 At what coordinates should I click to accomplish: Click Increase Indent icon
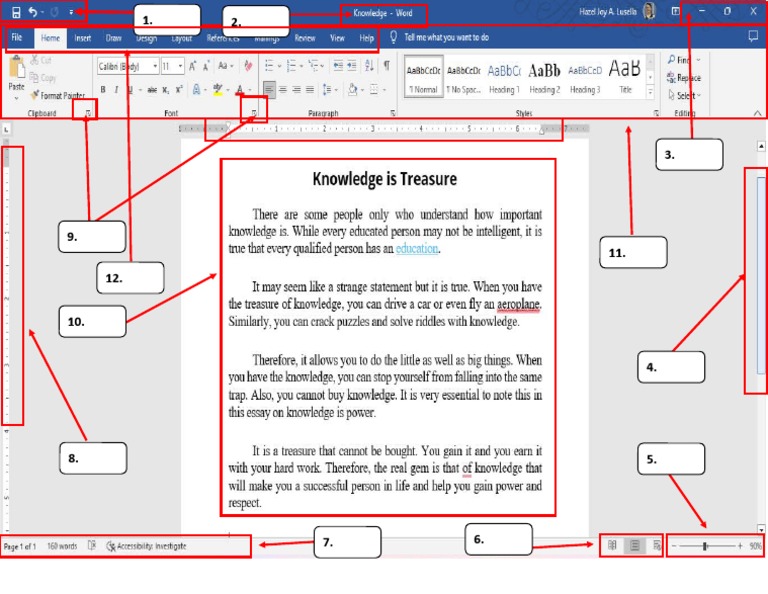(352, 66)
